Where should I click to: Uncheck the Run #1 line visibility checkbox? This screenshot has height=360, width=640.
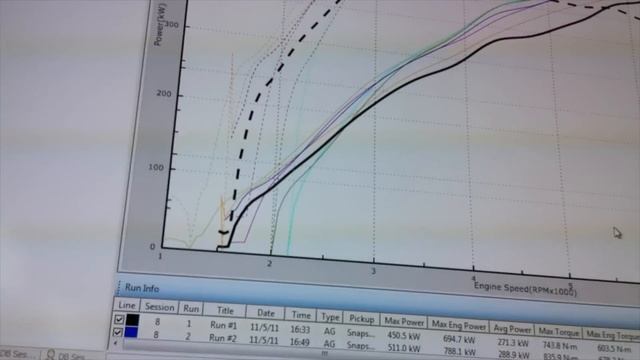coord(119,319)
